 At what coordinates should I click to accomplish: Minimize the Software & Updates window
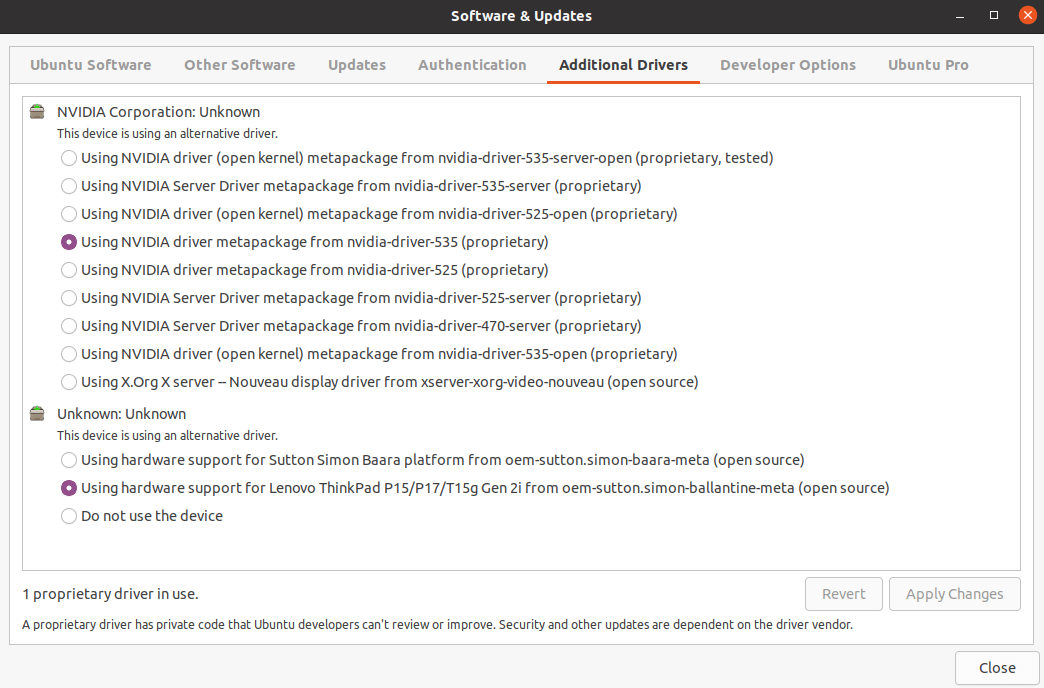pyautogui.click(x=959, y=16)
